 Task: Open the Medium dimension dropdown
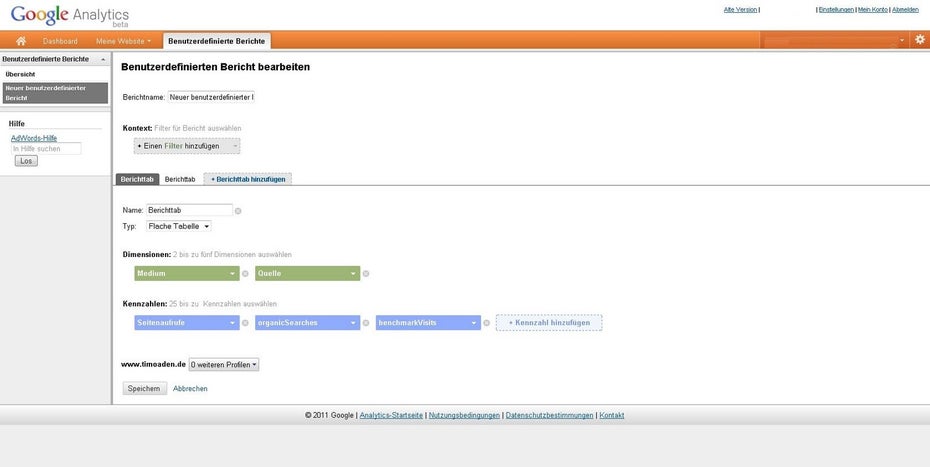pyautogui.click(x=187, y=274)
